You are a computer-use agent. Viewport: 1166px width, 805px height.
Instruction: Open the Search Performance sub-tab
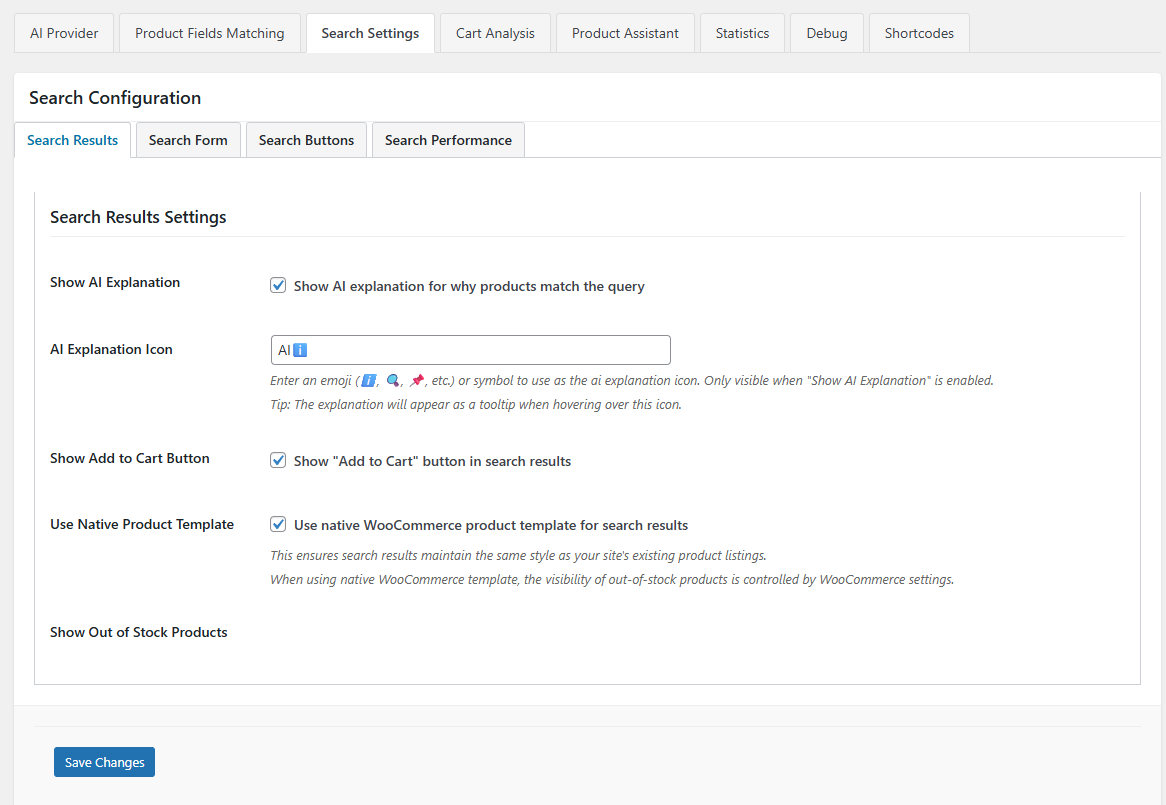(x=448, y=140)
